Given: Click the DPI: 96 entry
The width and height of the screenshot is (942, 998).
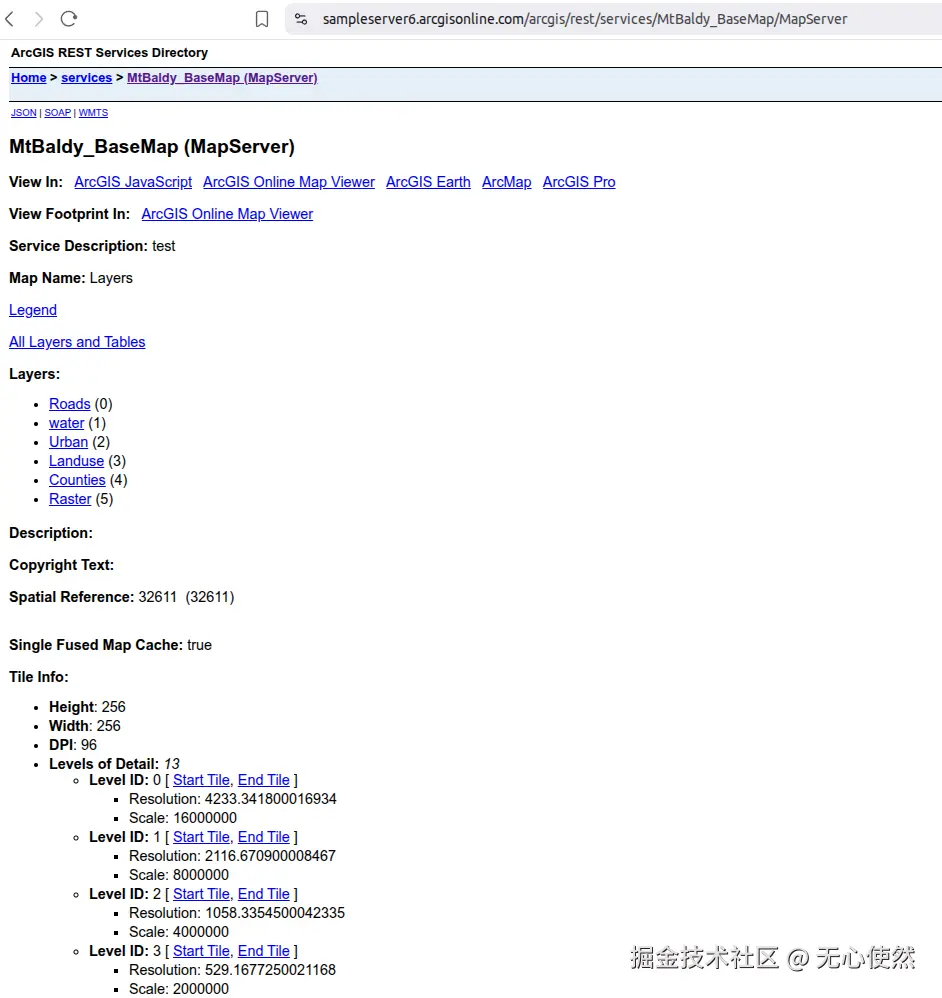Looking at the screenshot, I should [x=73, y=745].
